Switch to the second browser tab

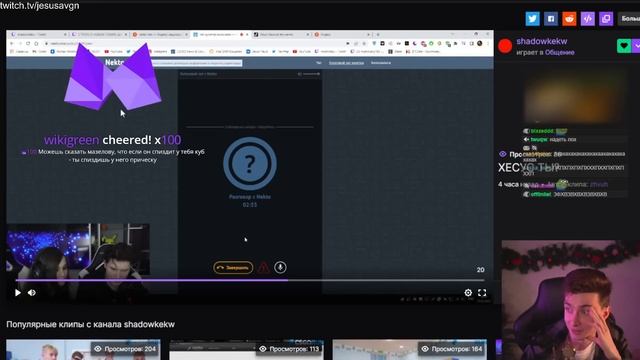pyautogui.click(x=99, y=35)
